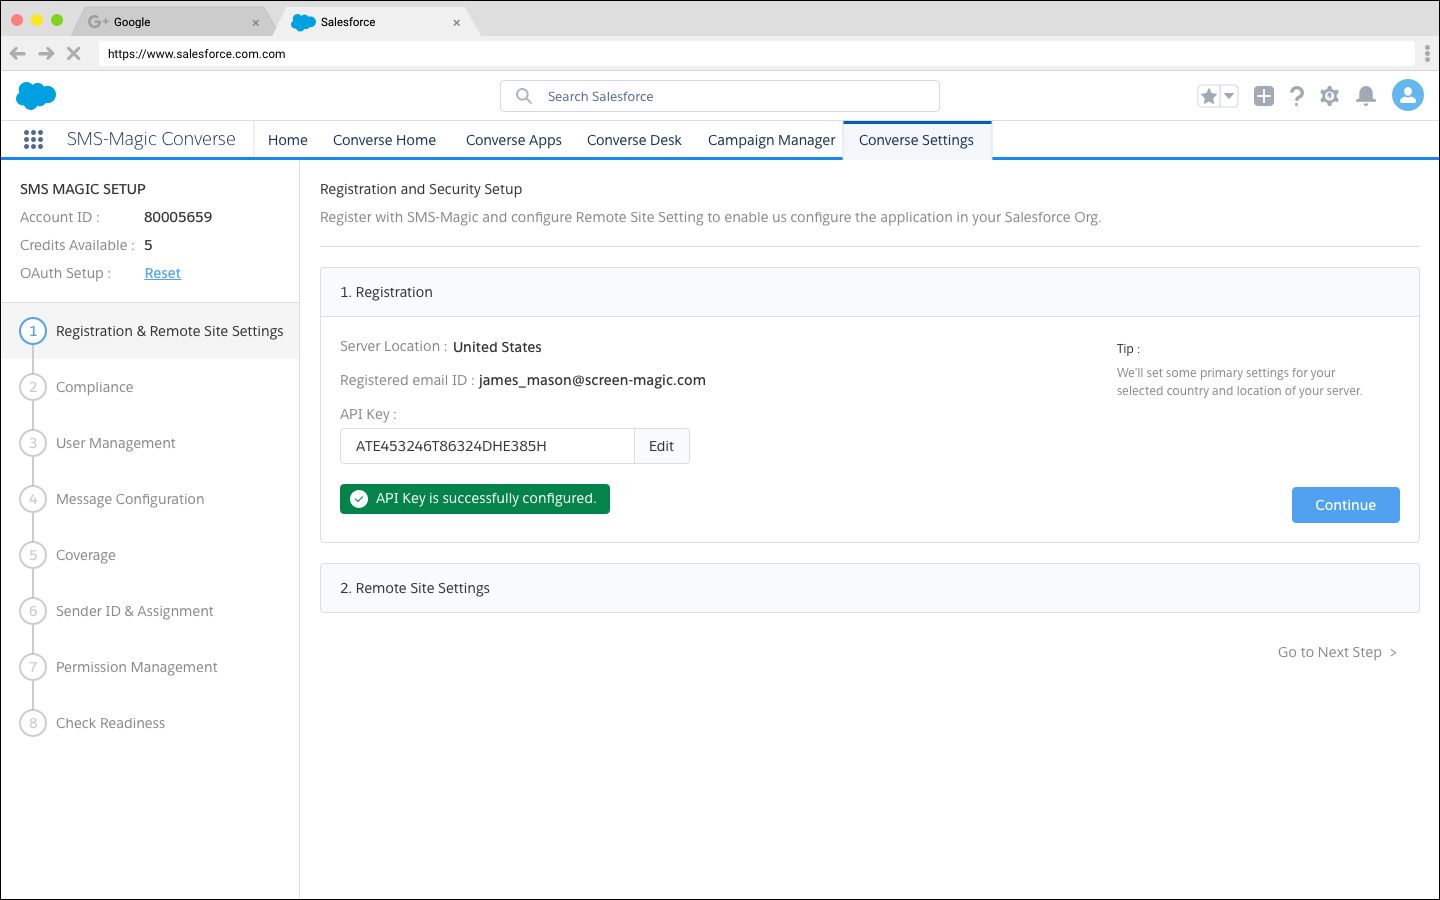
Task: Click the global actions plus icon
Action: 1264,96
